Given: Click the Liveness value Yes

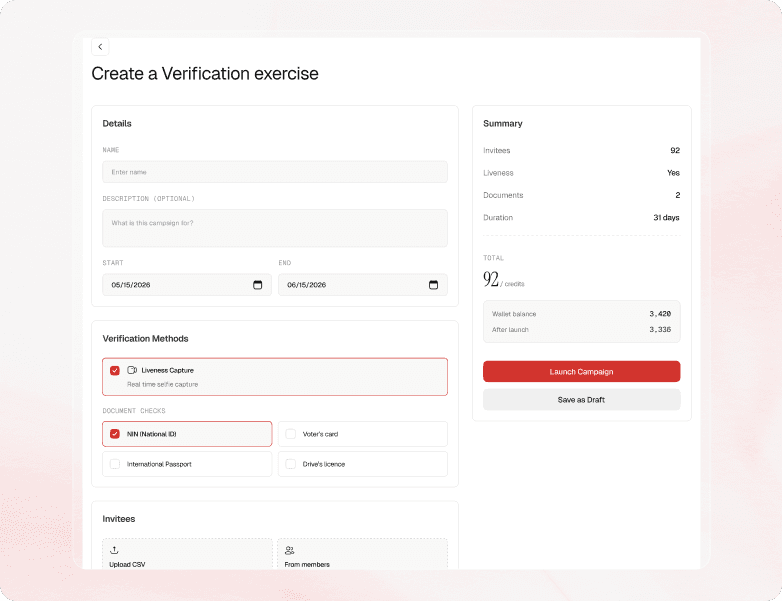Looking at the screenshot, I should (x=673, y=173).
